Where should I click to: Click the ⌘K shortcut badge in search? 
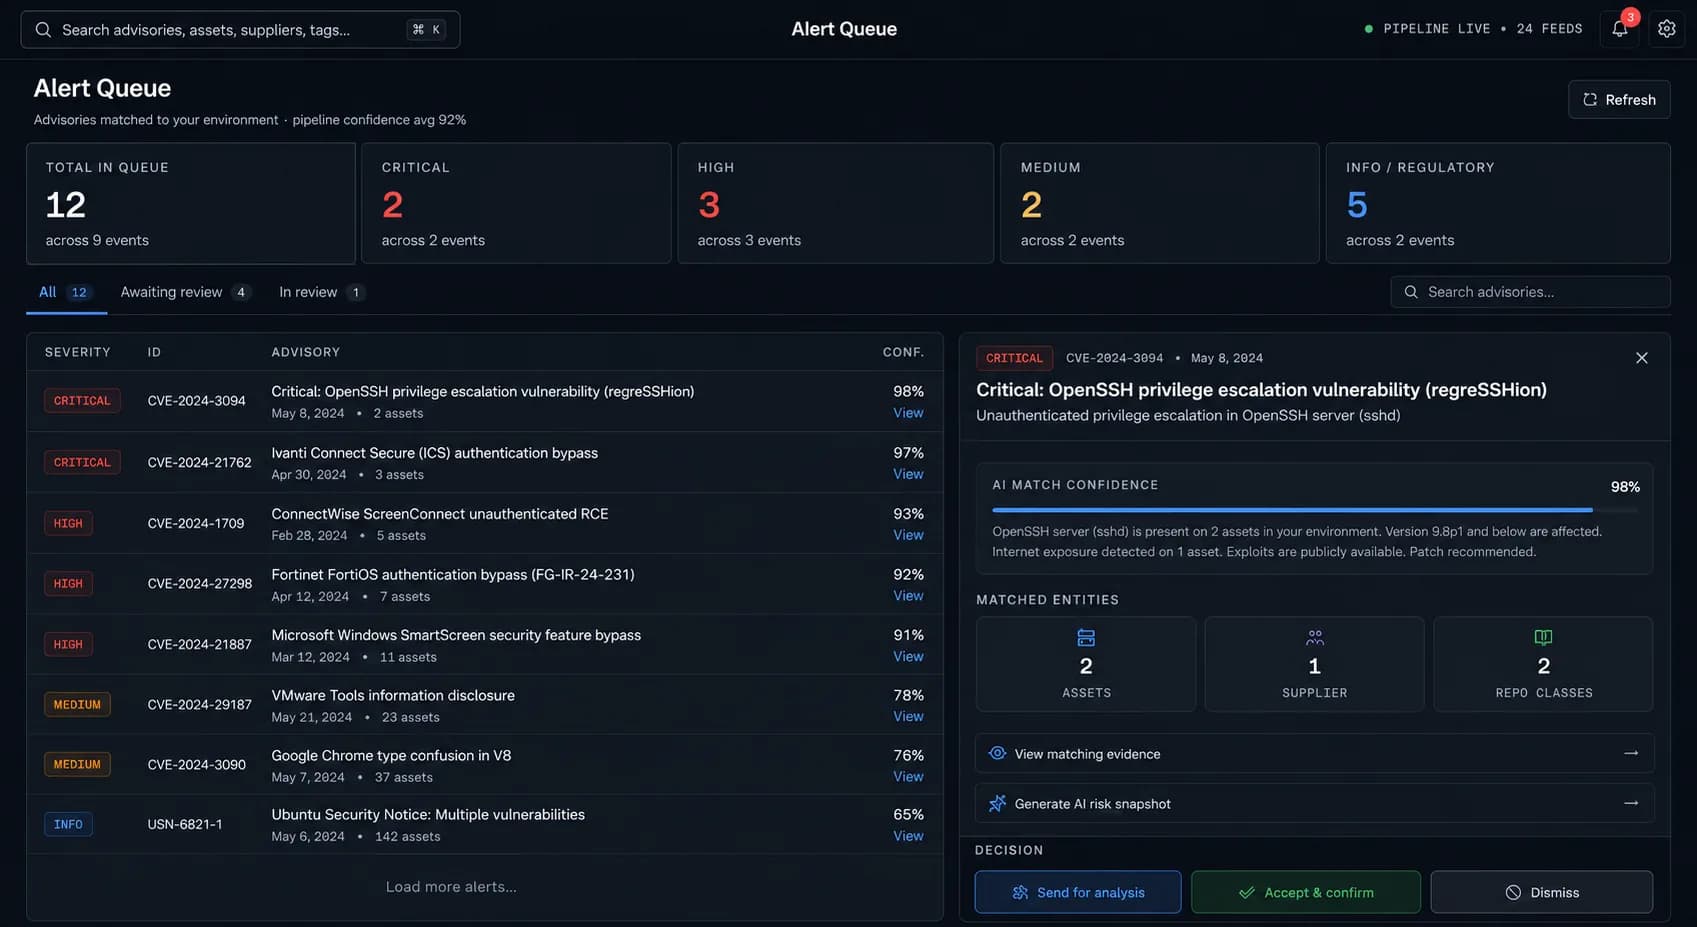(426, 30)
